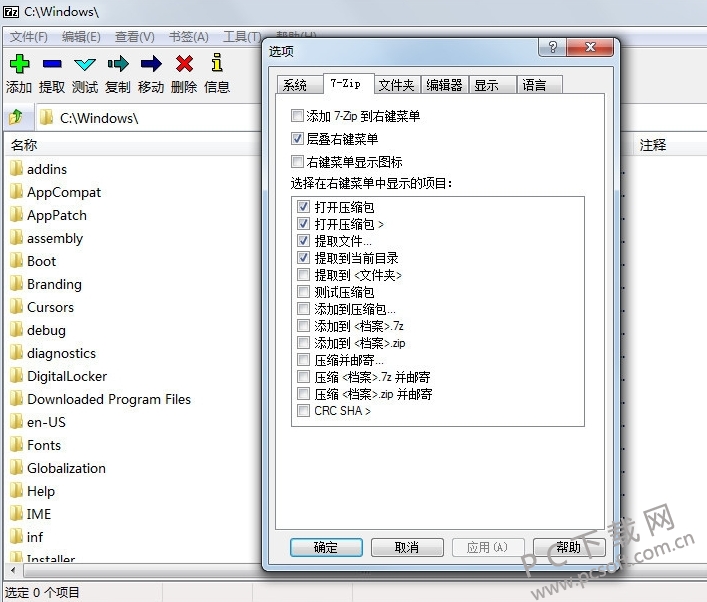Open the 查看(V) menu
This screenshot has width=707, height=602.
134,37
